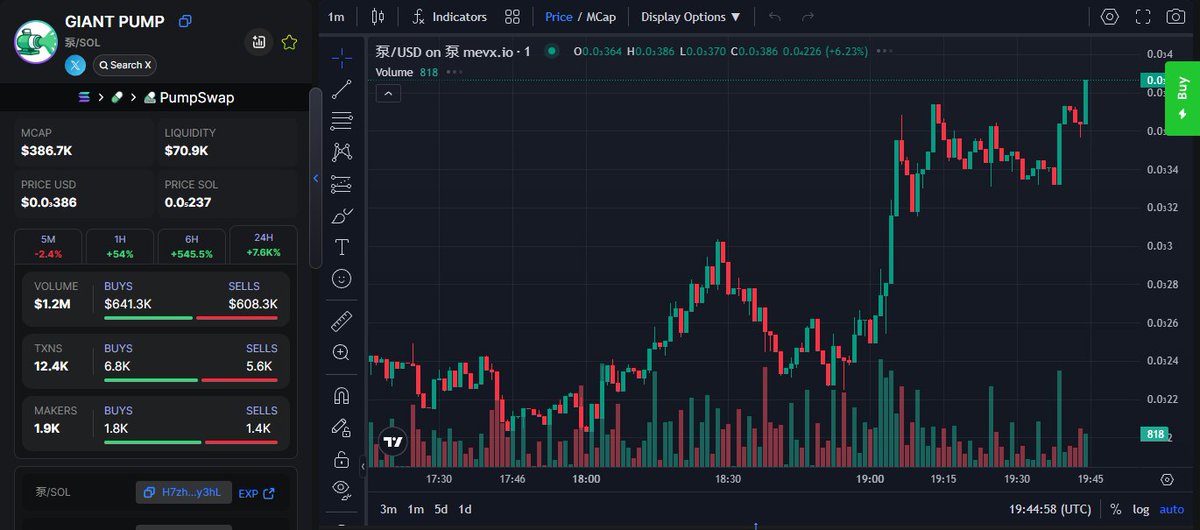1200x530 pixels.
Task: Select the 1H timeframe stats tab
Action: (120, 246)
